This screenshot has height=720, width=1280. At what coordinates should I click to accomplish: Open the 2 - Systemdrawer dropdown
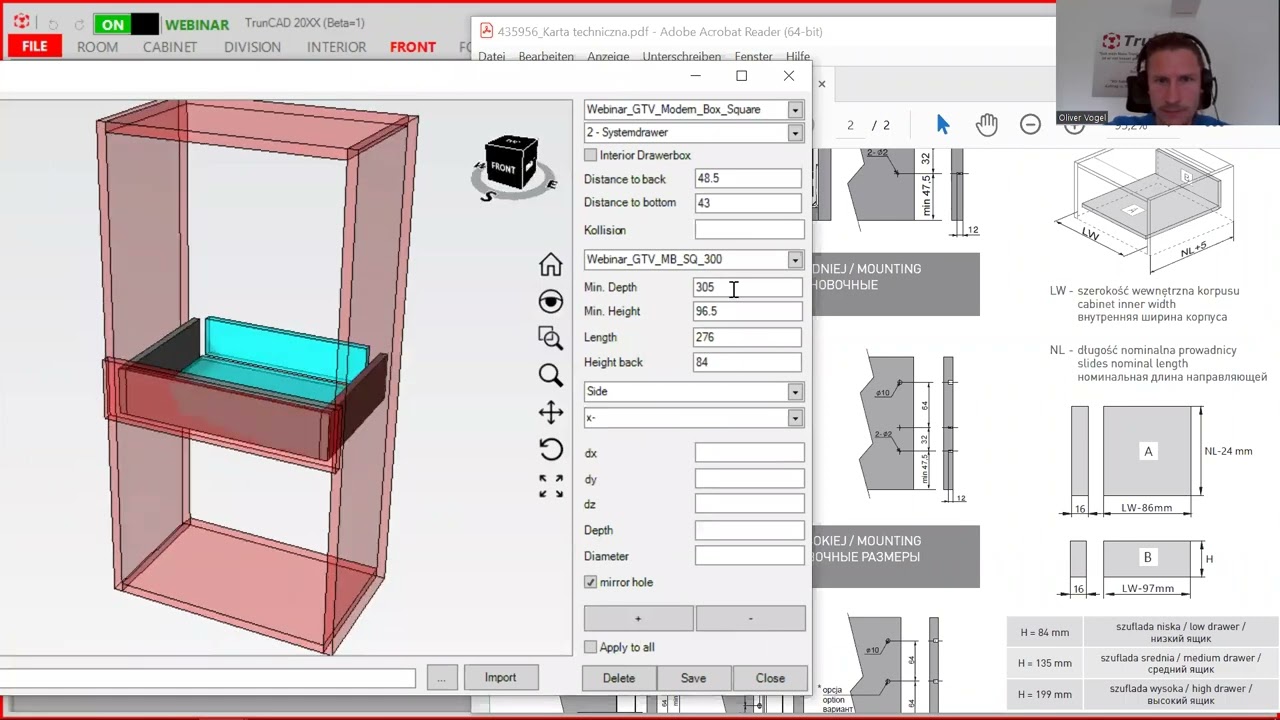click(795, 133)
